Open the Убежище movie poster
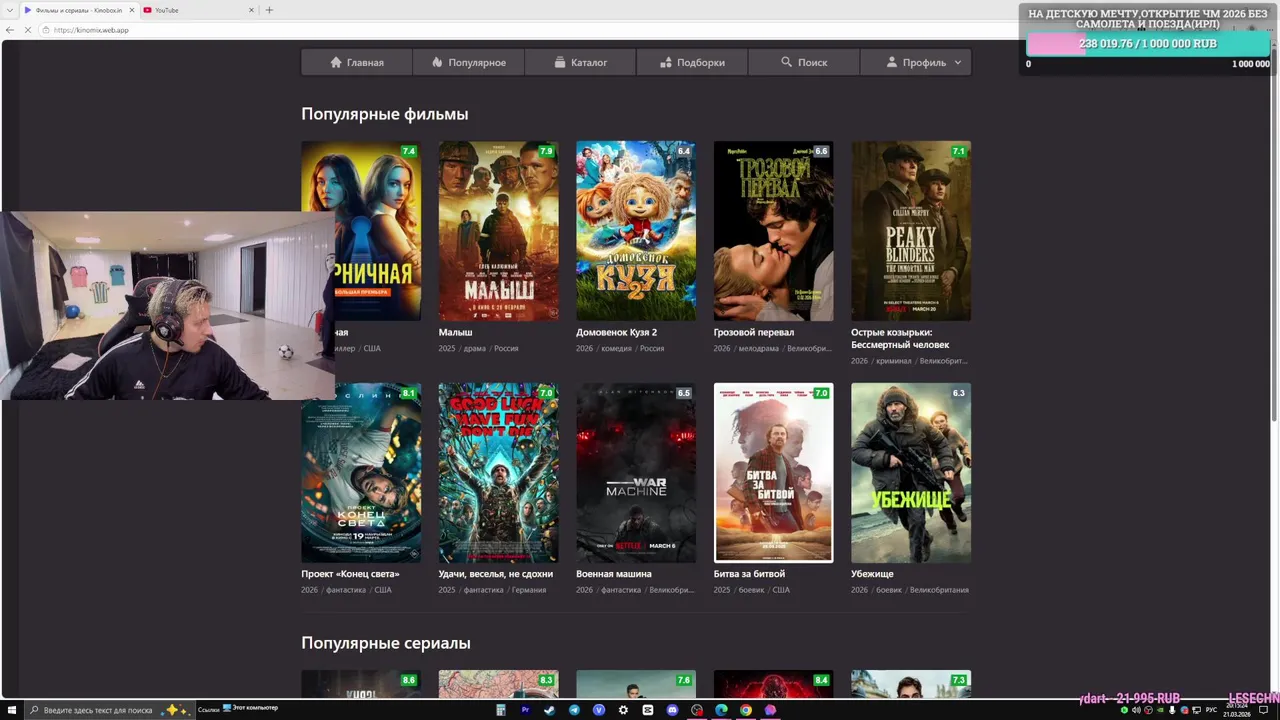Screen dimensions: 1280x720 tap(911, 473)
